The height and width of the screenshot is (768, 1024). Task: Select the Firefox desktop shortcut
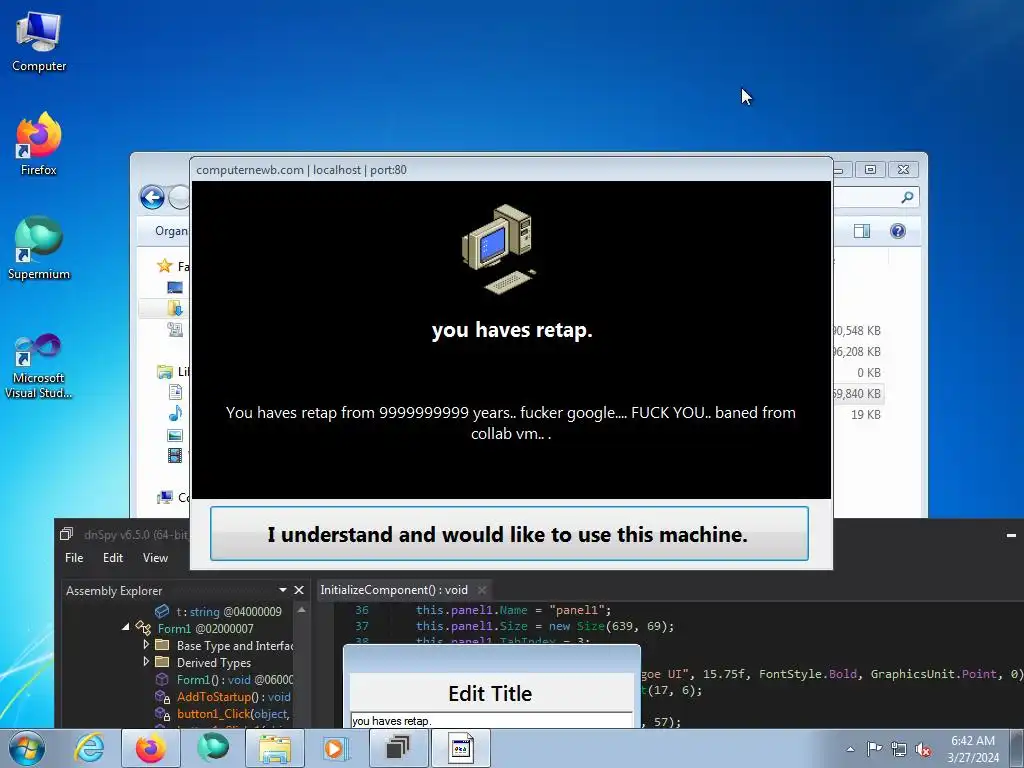[39, 144]
